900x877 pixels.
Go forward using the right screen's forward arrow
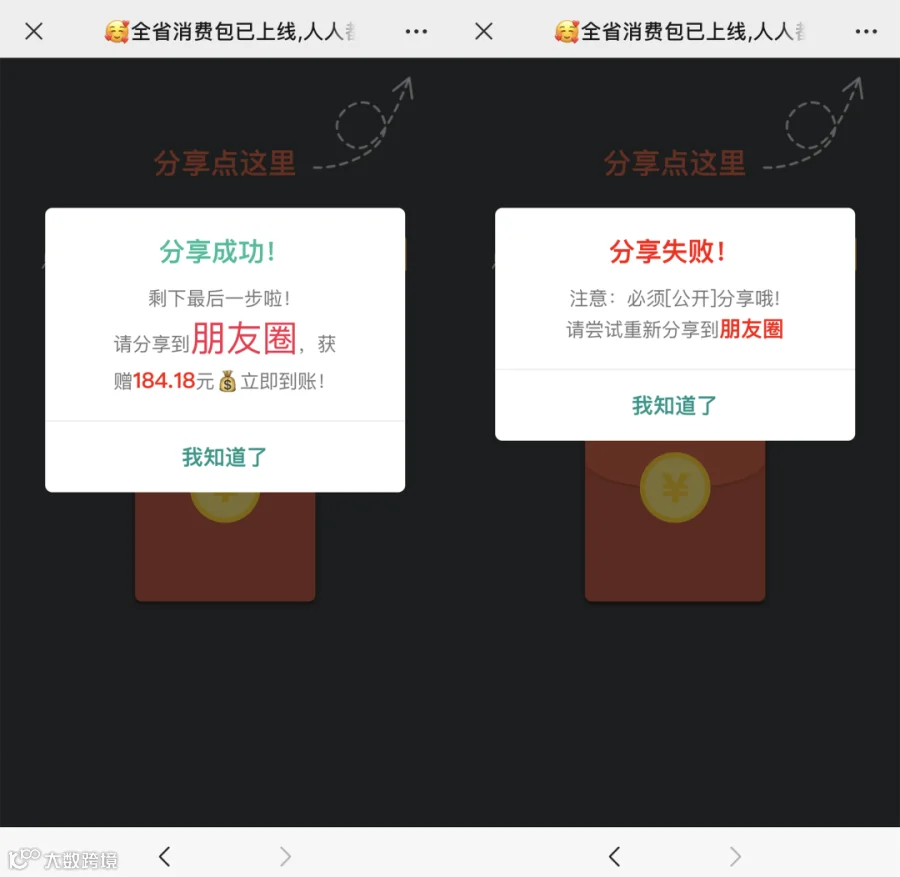735,856
